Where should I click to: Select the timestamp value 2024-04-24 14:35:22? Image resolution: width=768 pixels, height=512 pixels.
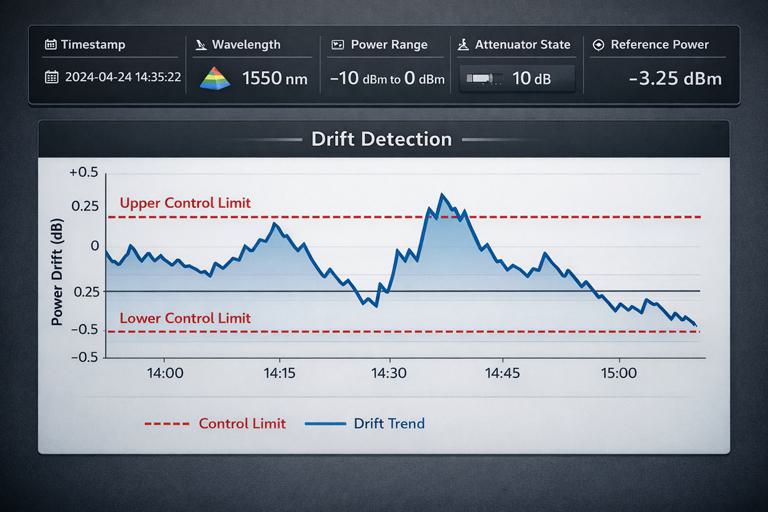(123, 77)
